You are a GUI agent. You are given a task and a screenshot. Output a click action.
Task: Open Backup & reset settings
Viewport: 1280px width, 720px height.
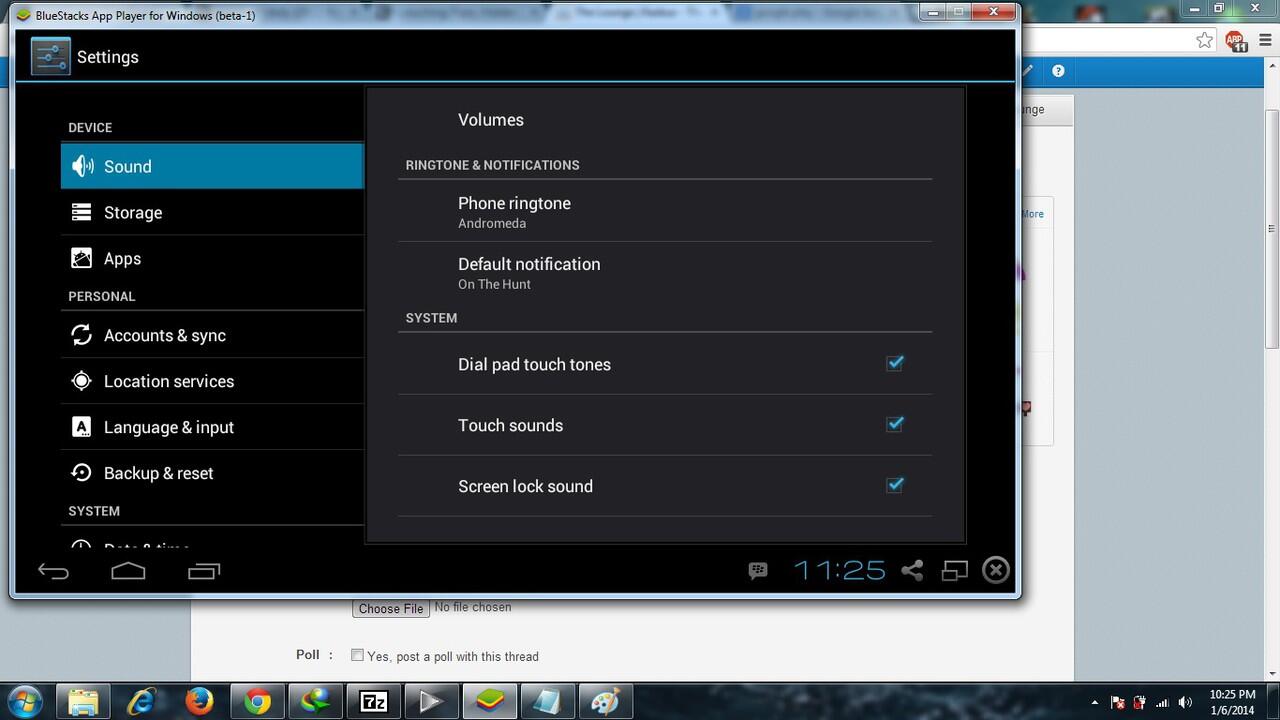pyautogui.click(x=212, y=473)
